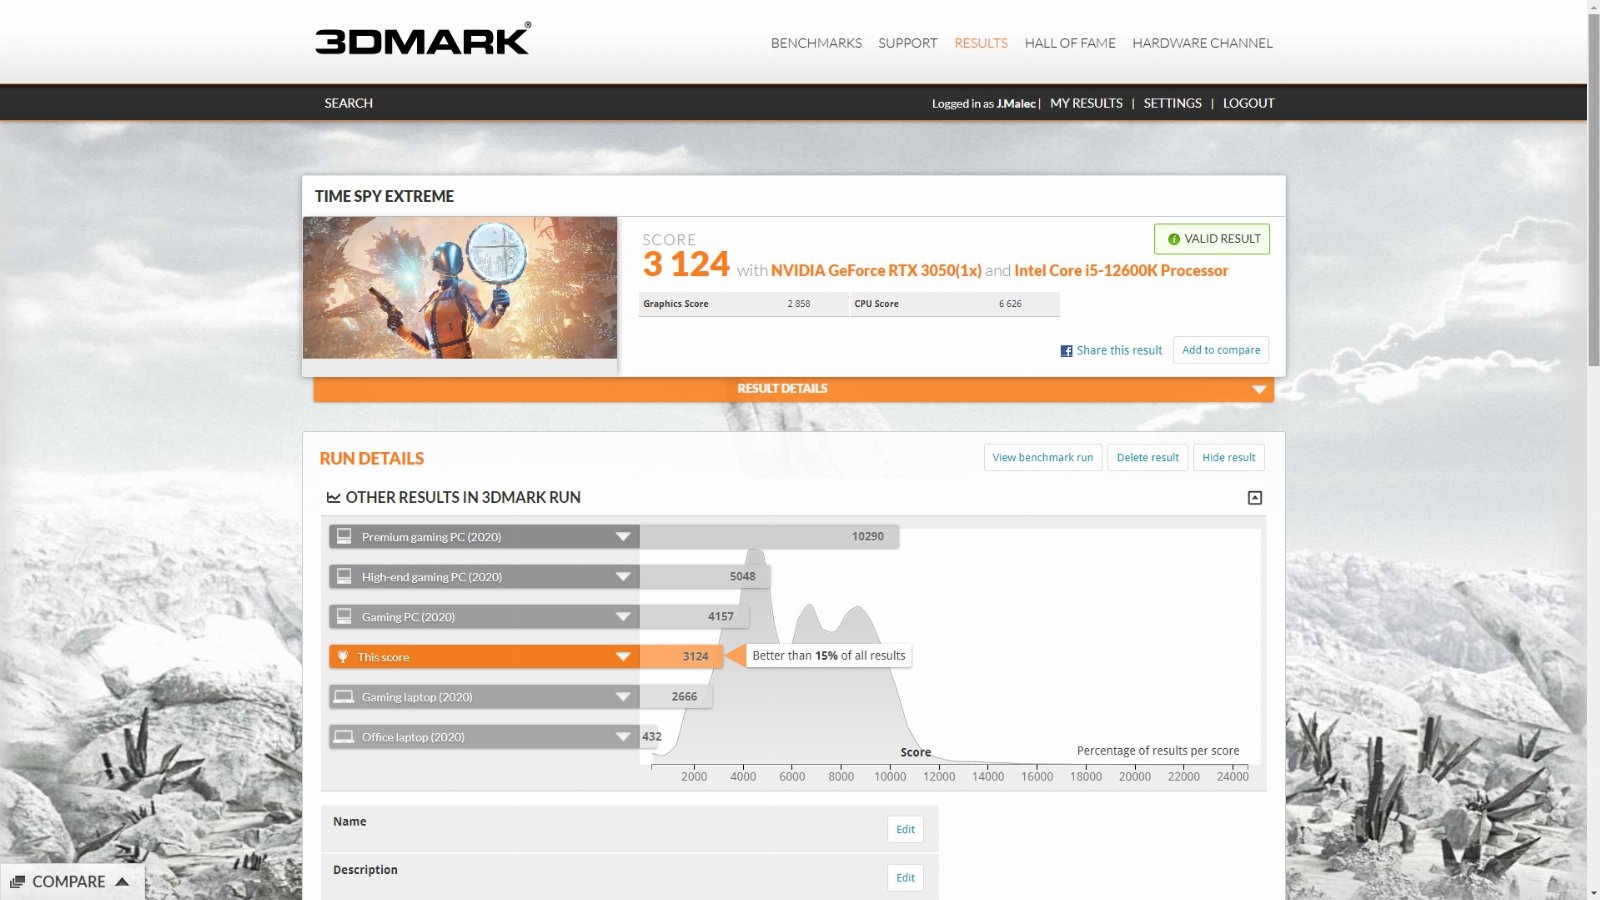Open My Results link
This screenshot has width=1600, height=900.
coord(1086,103)
